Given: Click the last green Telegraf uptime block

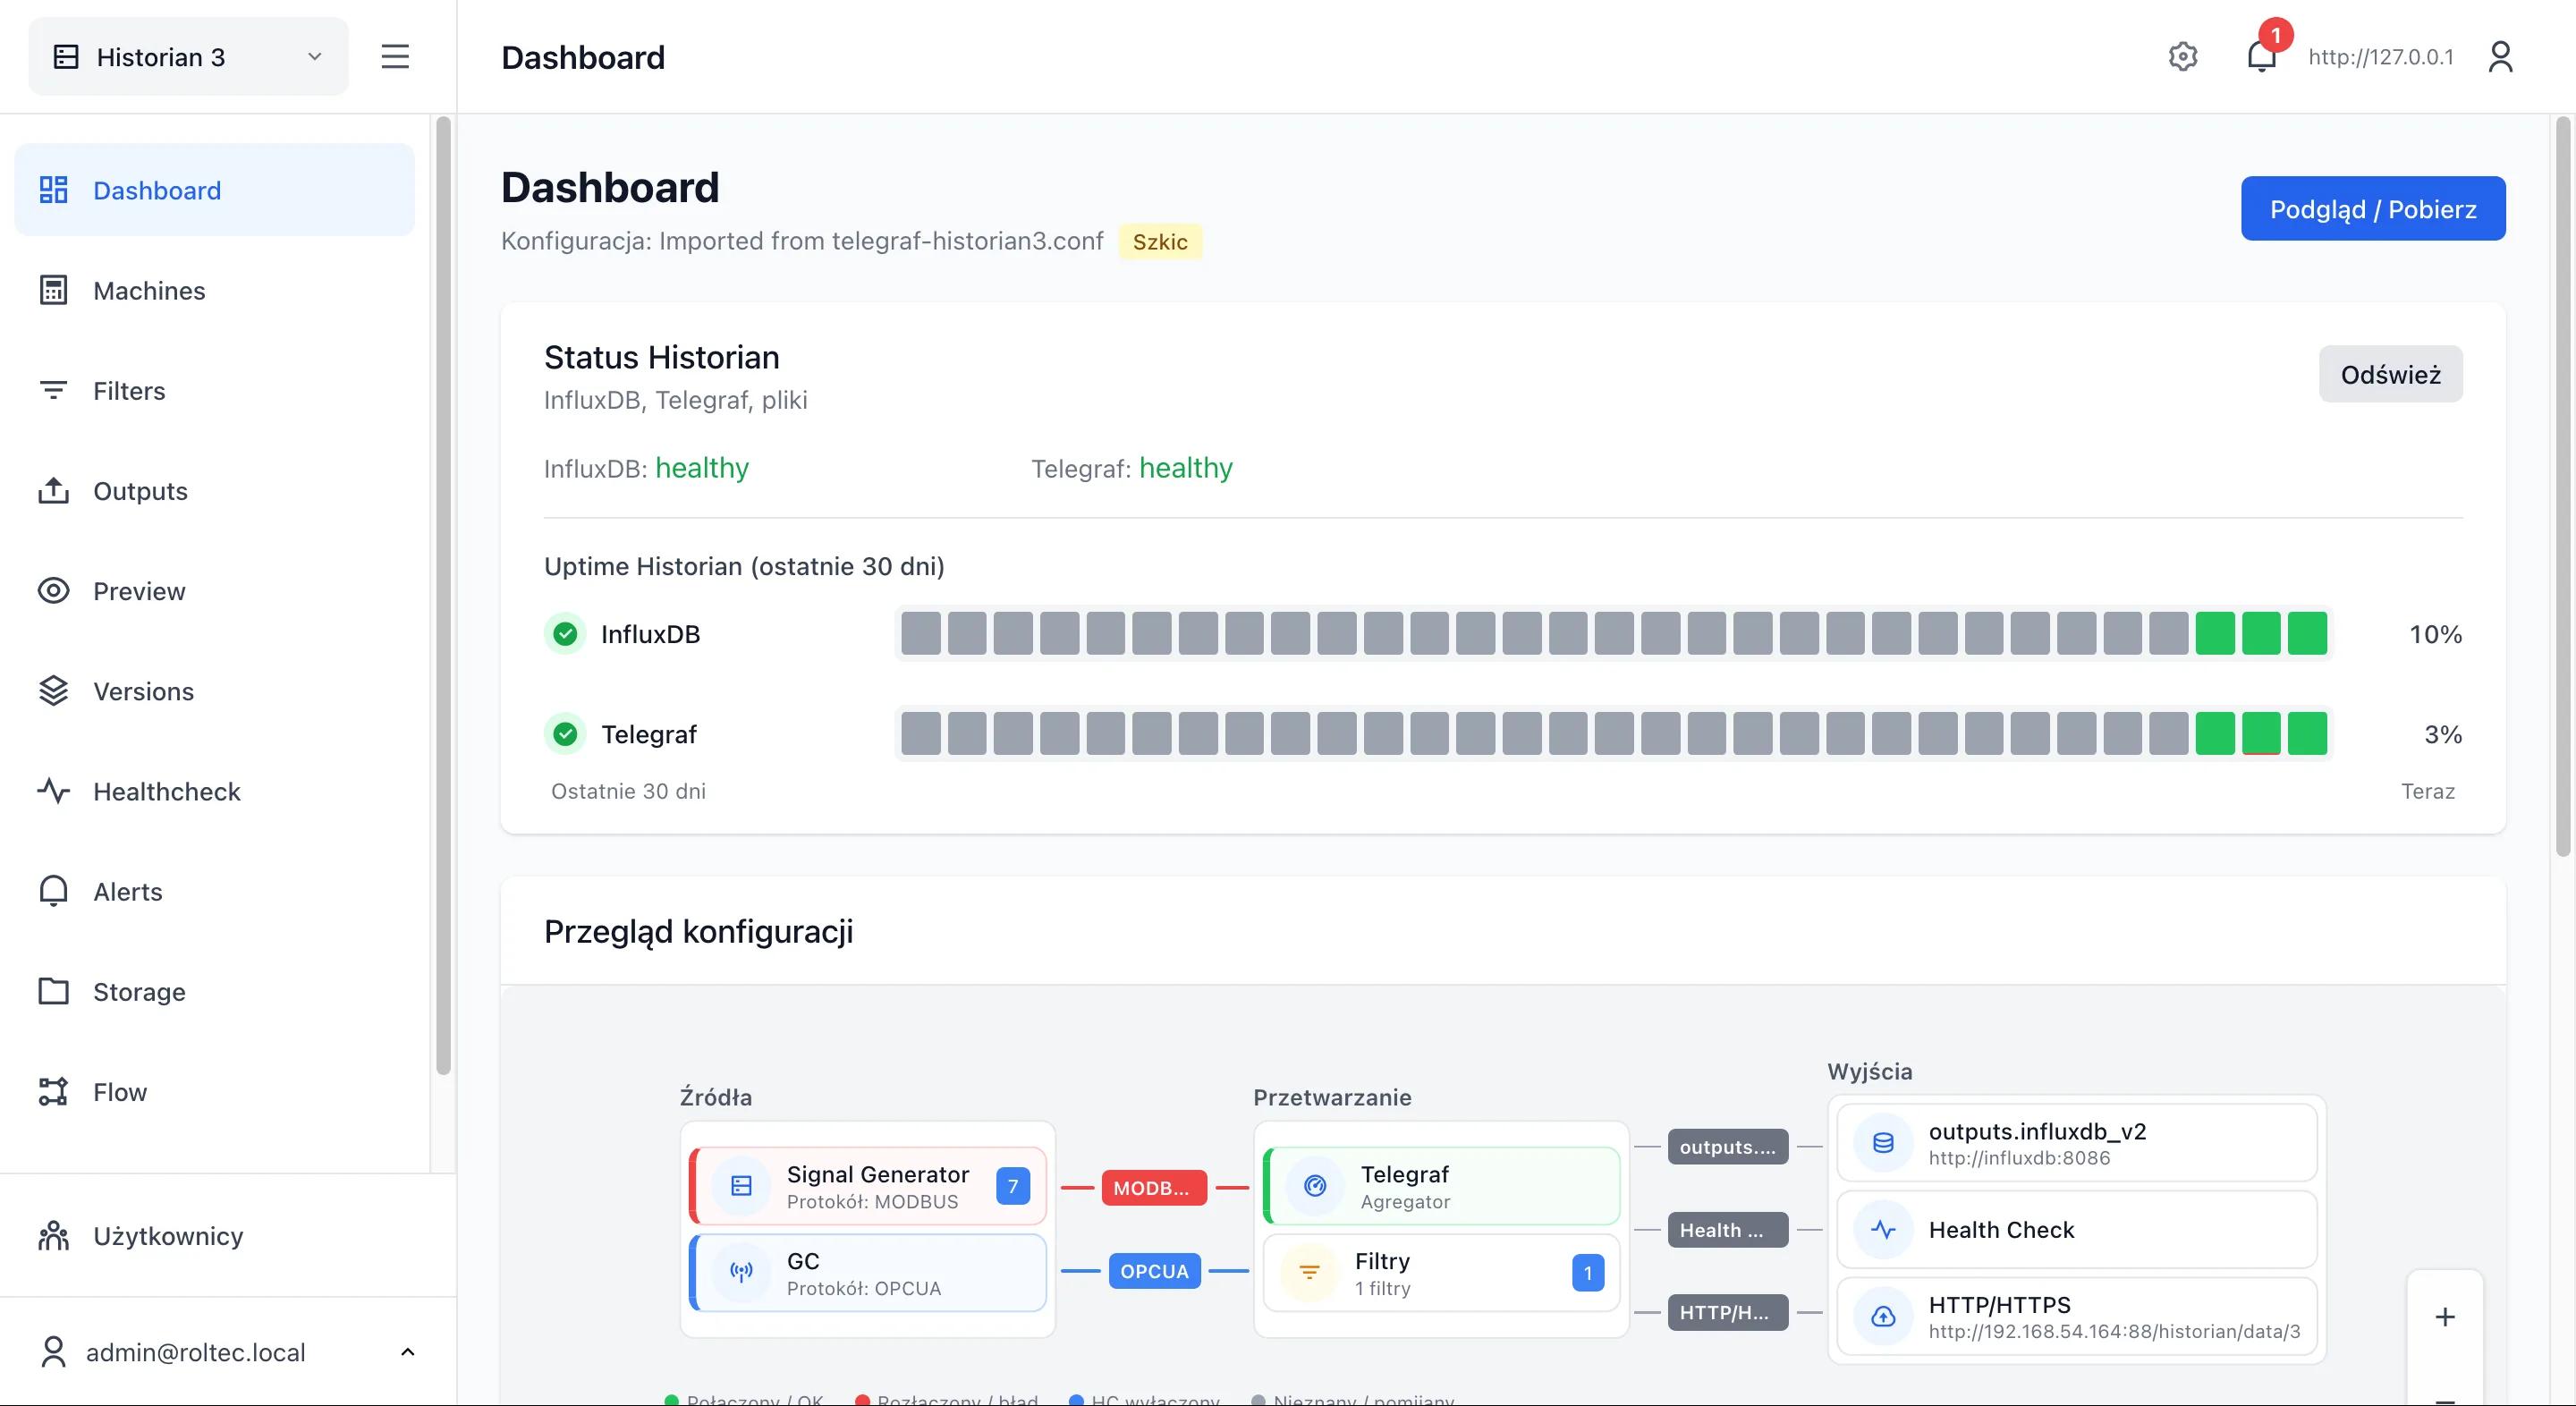Looking at the screenshot, I should (2307, 734).
